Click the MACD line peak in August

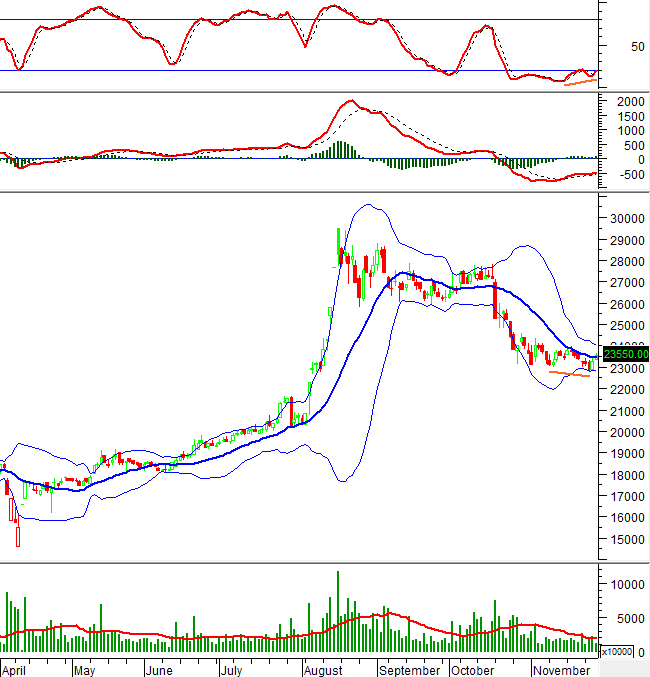click(350, 101)
